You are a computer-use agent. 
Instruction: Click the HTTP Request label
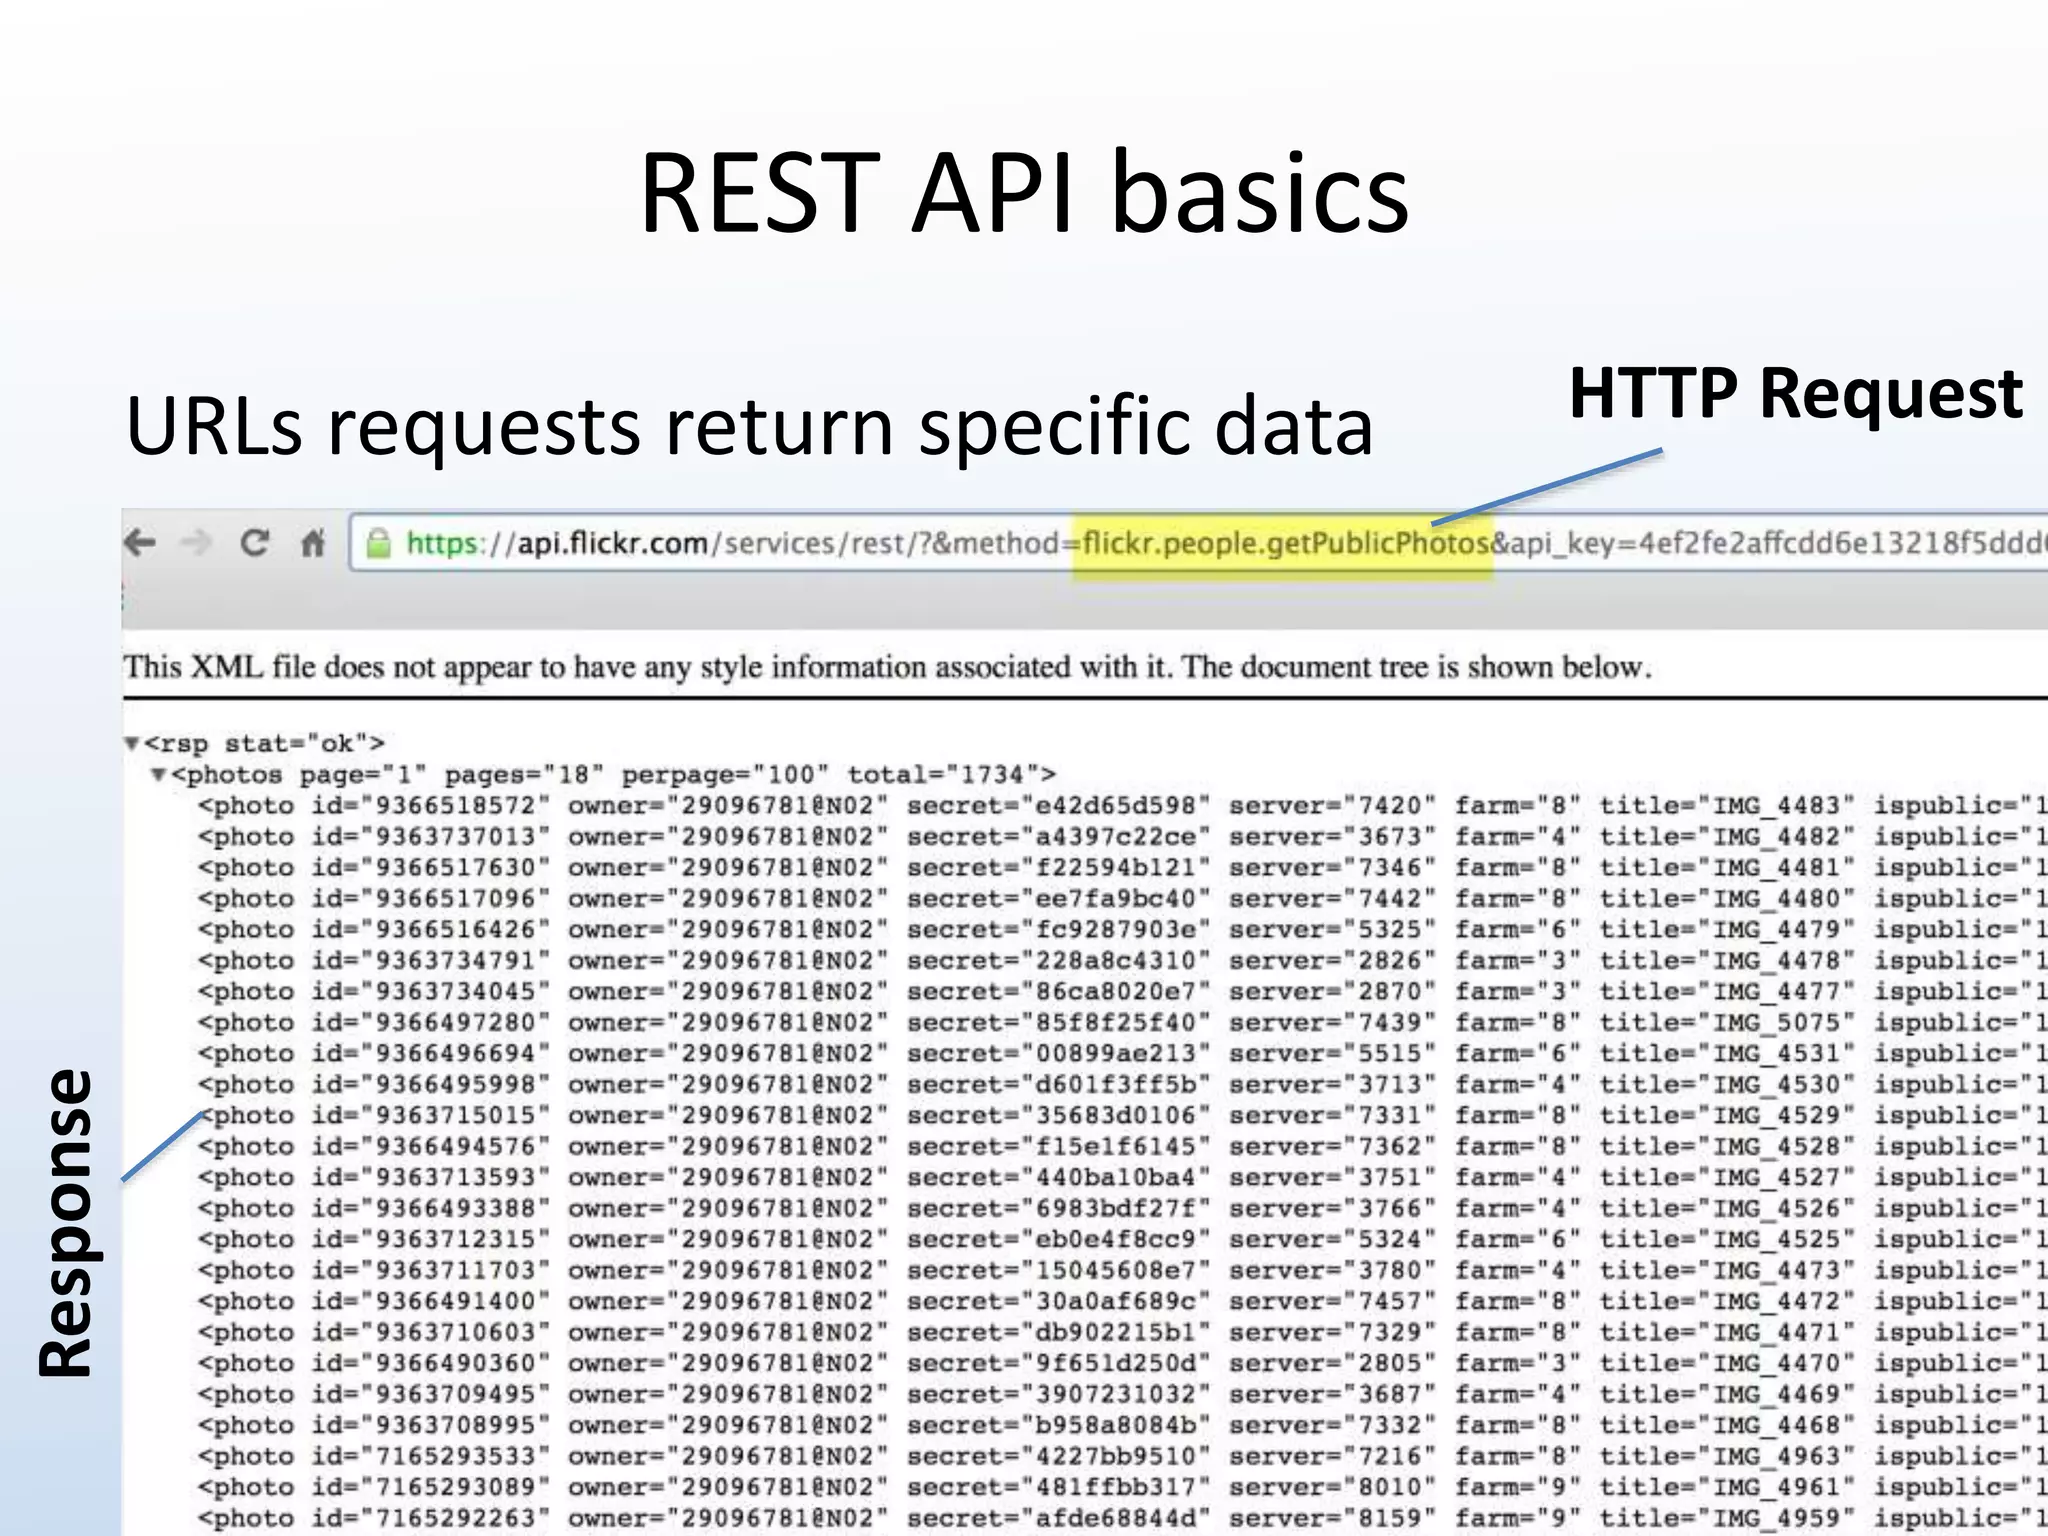1795,393
